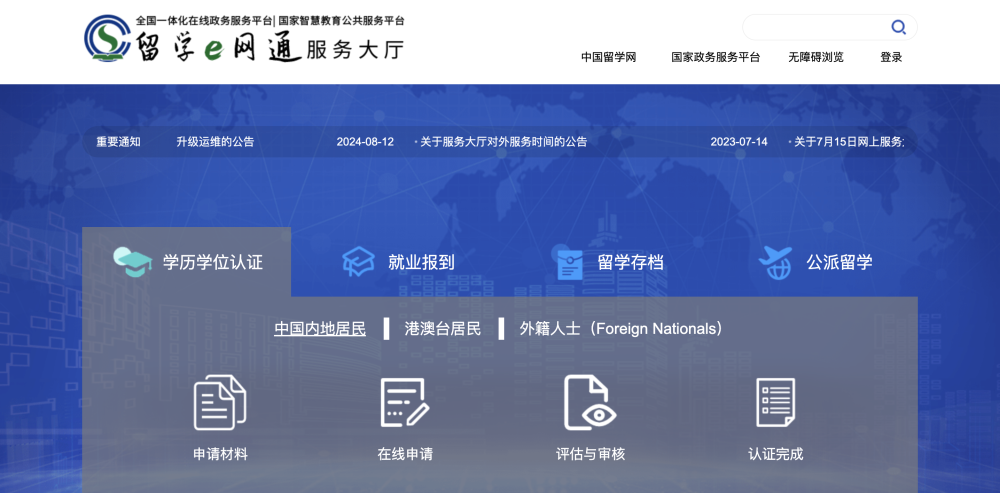Click the 公派留学 airplane globe icon

775,262
